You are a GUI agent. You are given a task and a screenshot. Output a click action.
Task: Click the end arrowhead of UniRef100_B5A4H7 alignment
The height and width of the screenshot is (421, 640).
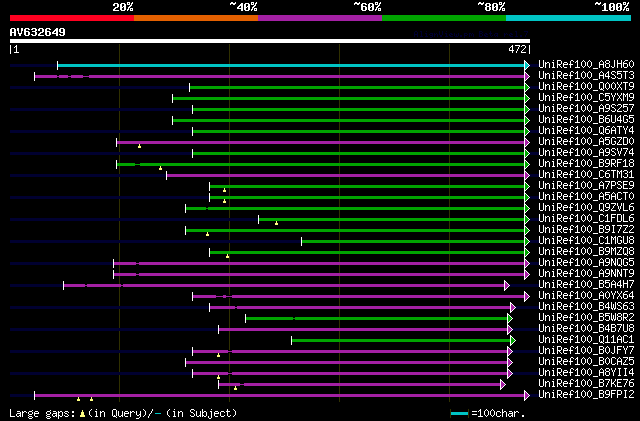point(507,285)
